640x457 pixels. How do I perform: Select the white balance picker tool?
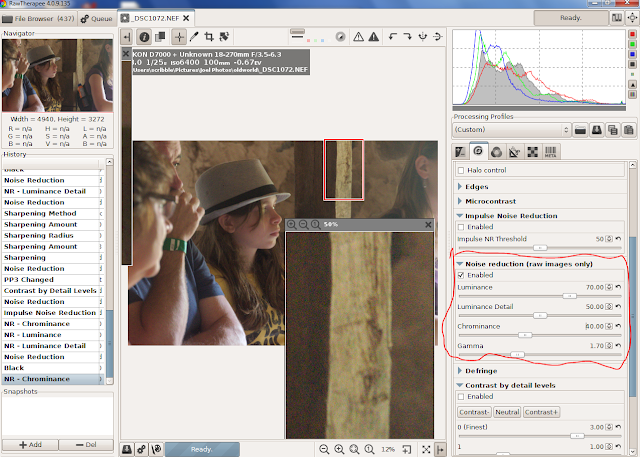pos(194,37)
